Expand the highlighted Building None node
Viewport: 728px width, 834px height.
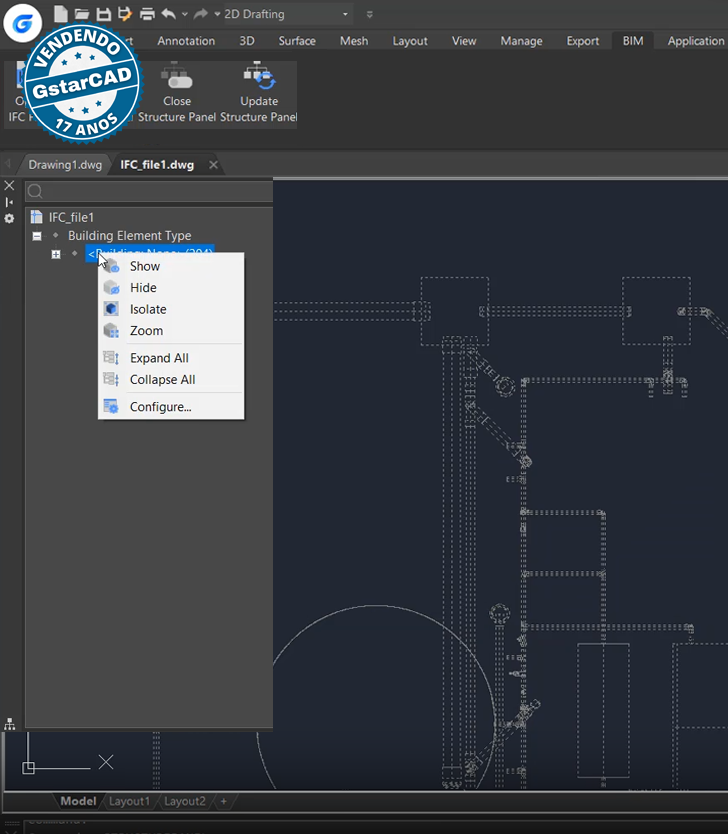(x=56, y=254)
